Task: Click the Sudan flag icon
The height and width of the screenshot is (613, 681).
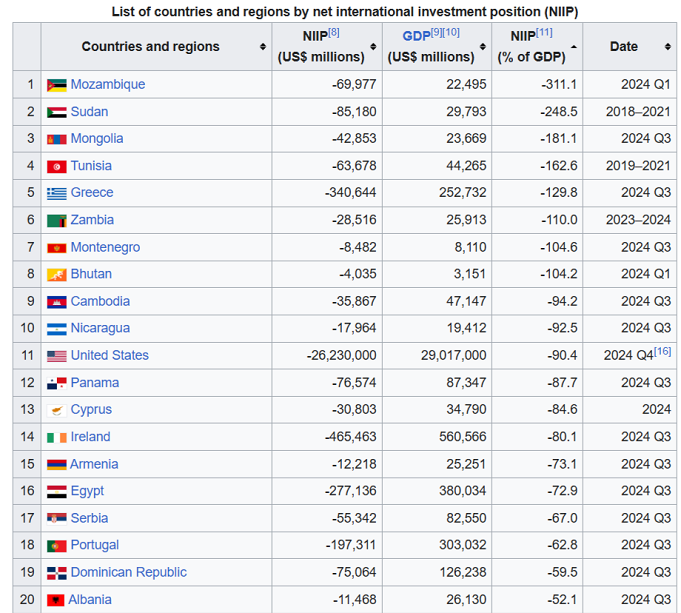Action: click(56, 113)
